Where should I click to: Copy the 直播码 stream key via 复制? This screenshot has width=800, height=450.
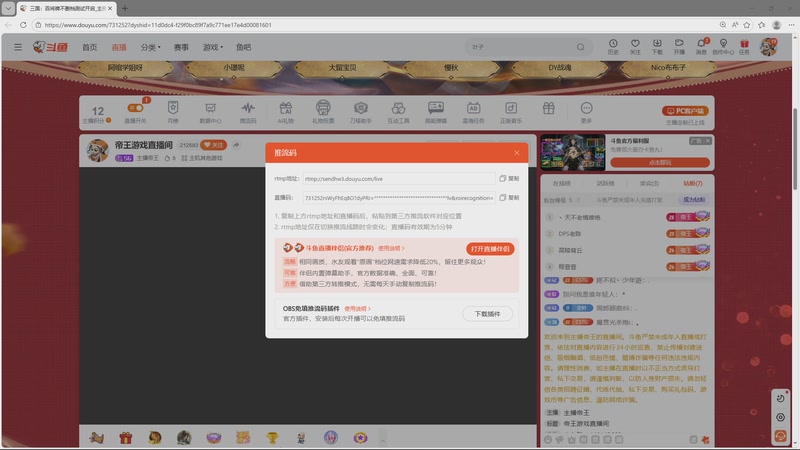(509, 197)
